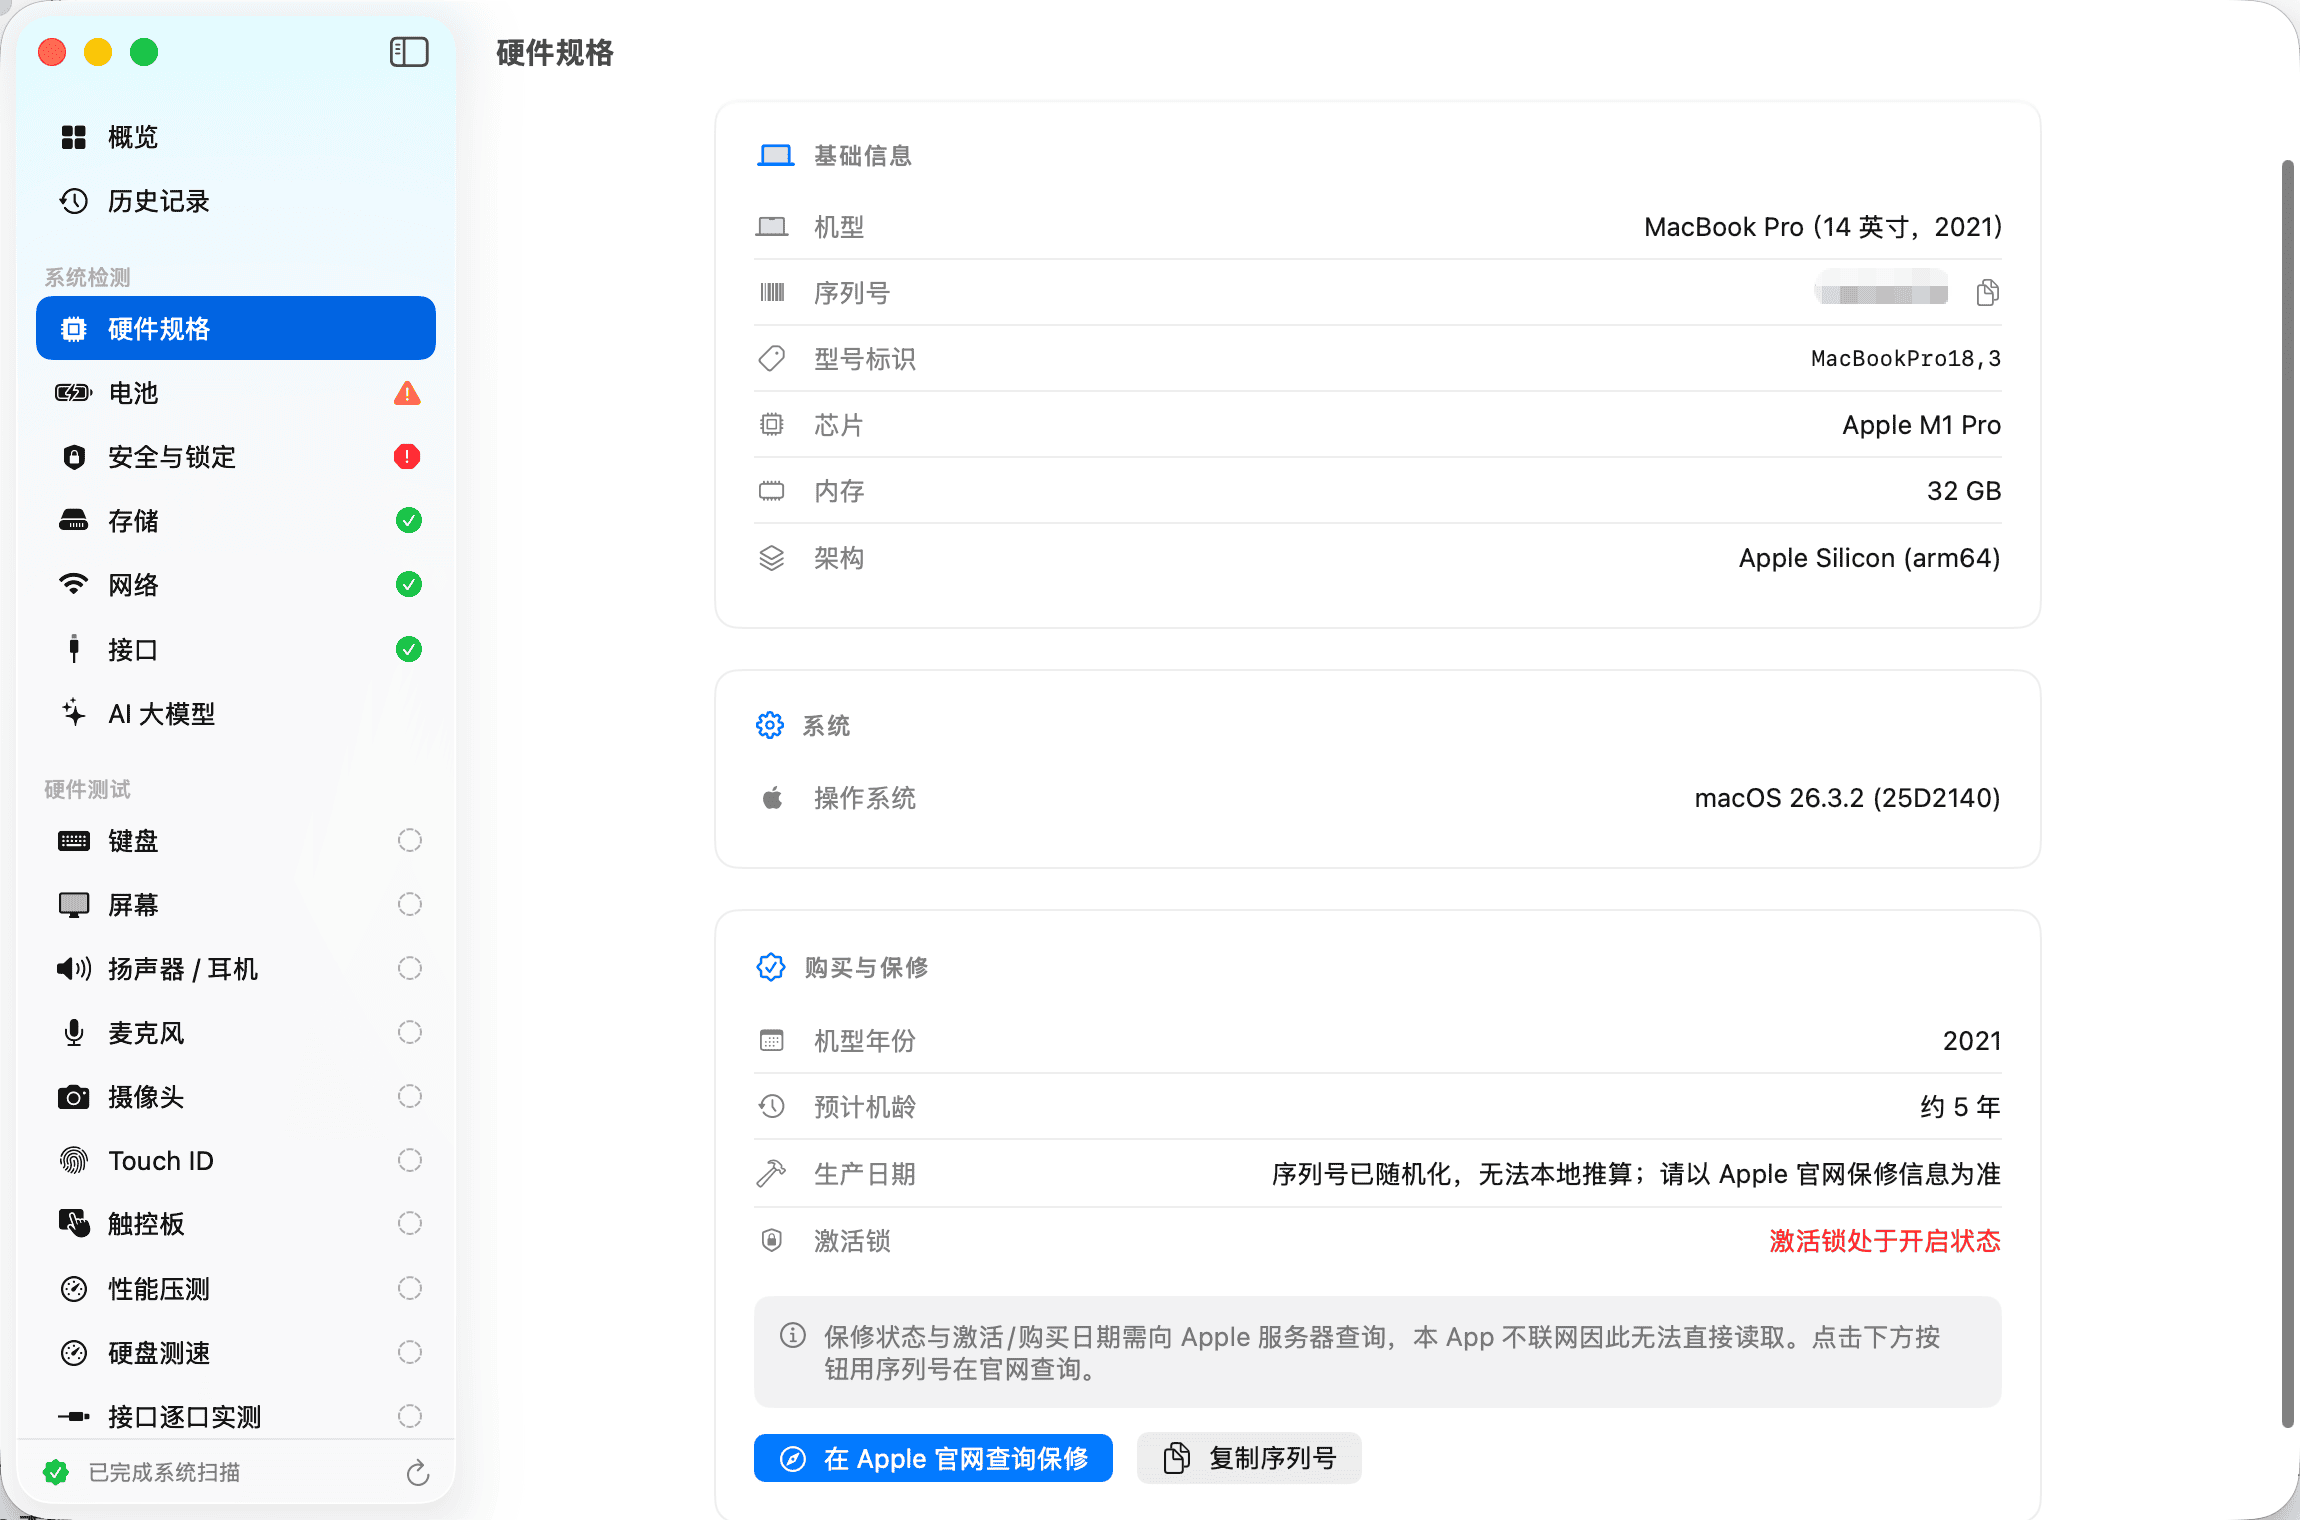This screenshot has width=2300, height=1520.
Task: Click the memory icon beside 内存
Action: (x=772, y=491)
